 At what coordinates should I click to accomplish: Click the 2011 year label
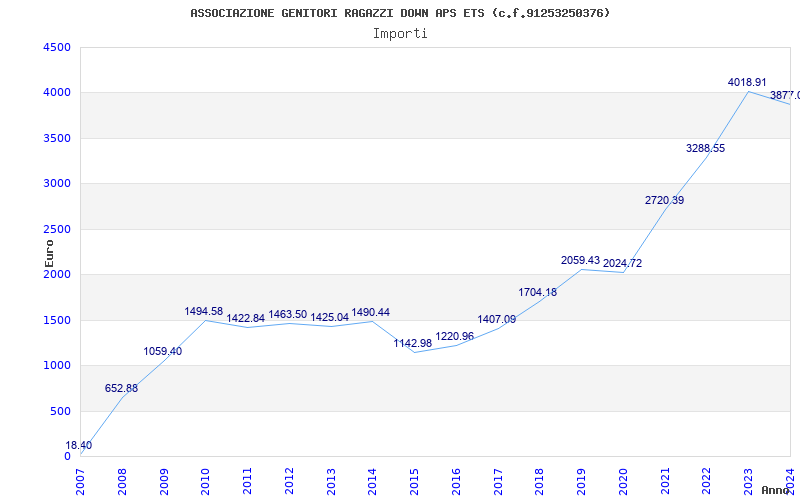(247, 482)
